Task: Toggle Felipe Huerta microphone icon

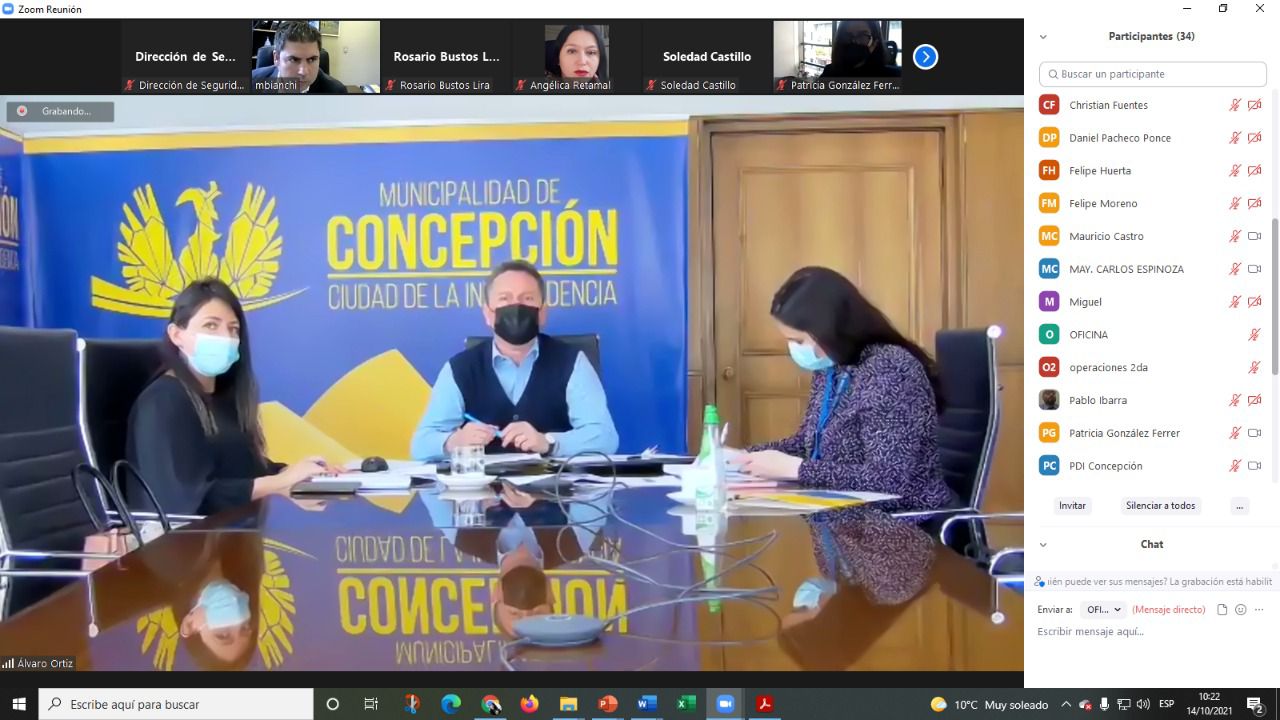Action: pos(1235,171)
